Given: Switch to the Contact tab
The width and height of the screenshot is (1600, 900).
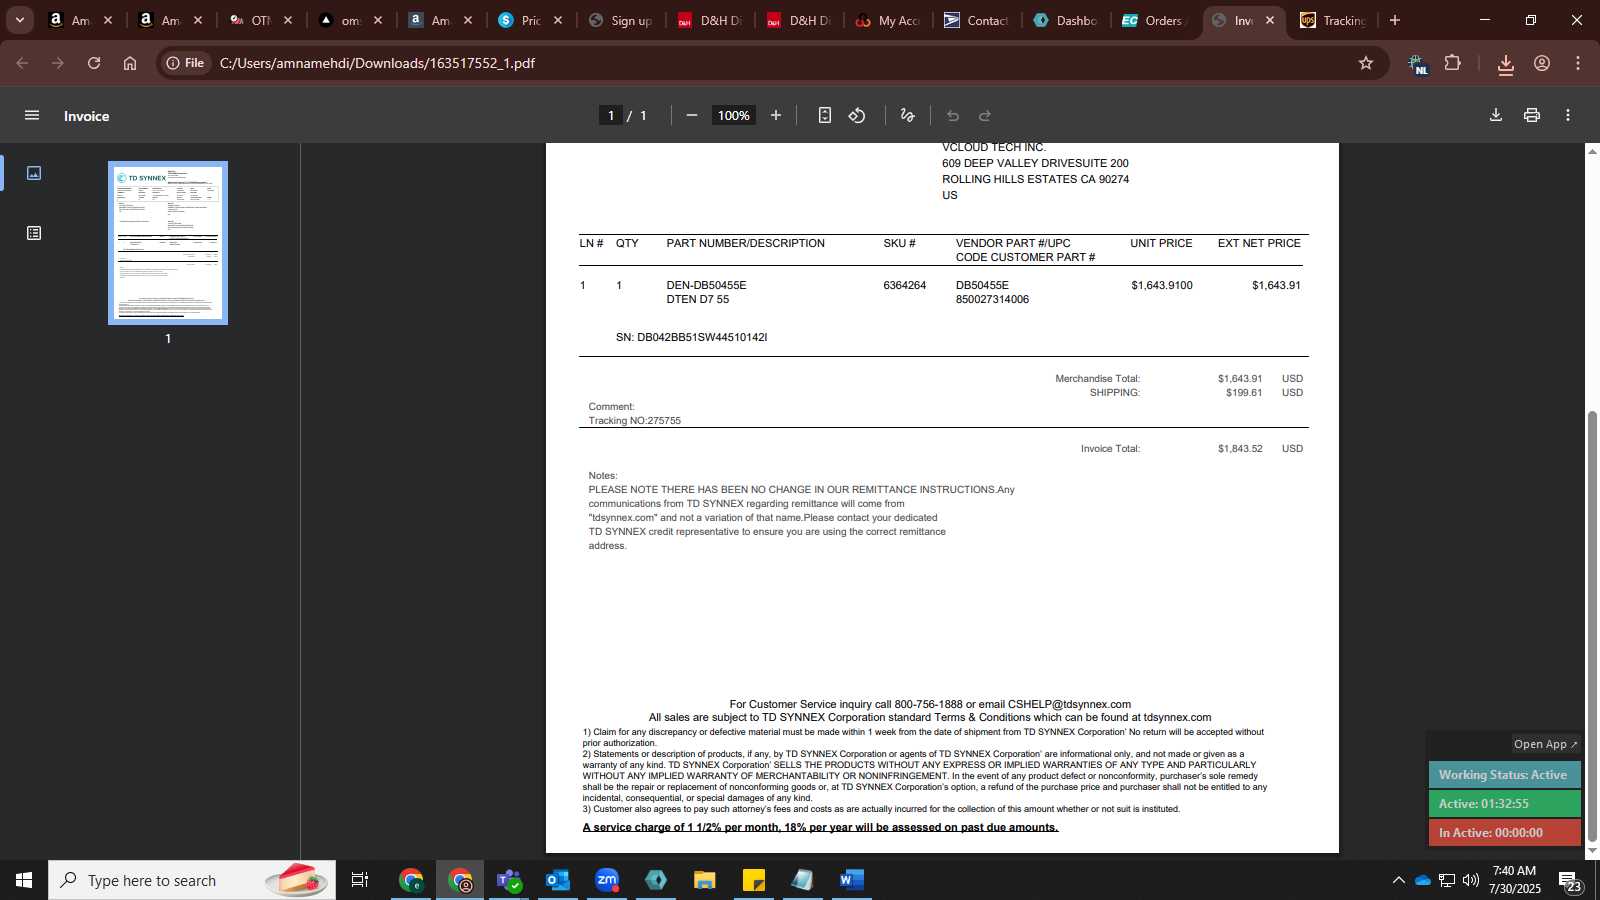Looking at the screenshot, I should [x=977, y=20].
